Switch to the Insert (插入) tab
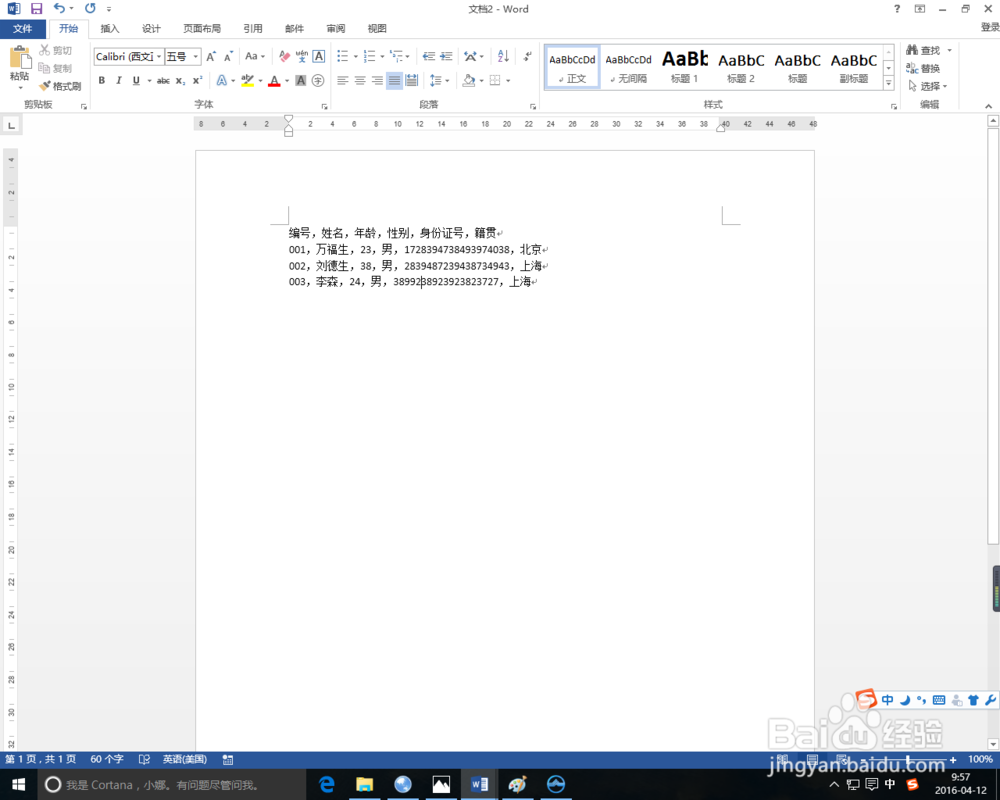This screenshot has width=1000, height=800. pos(110,29)
